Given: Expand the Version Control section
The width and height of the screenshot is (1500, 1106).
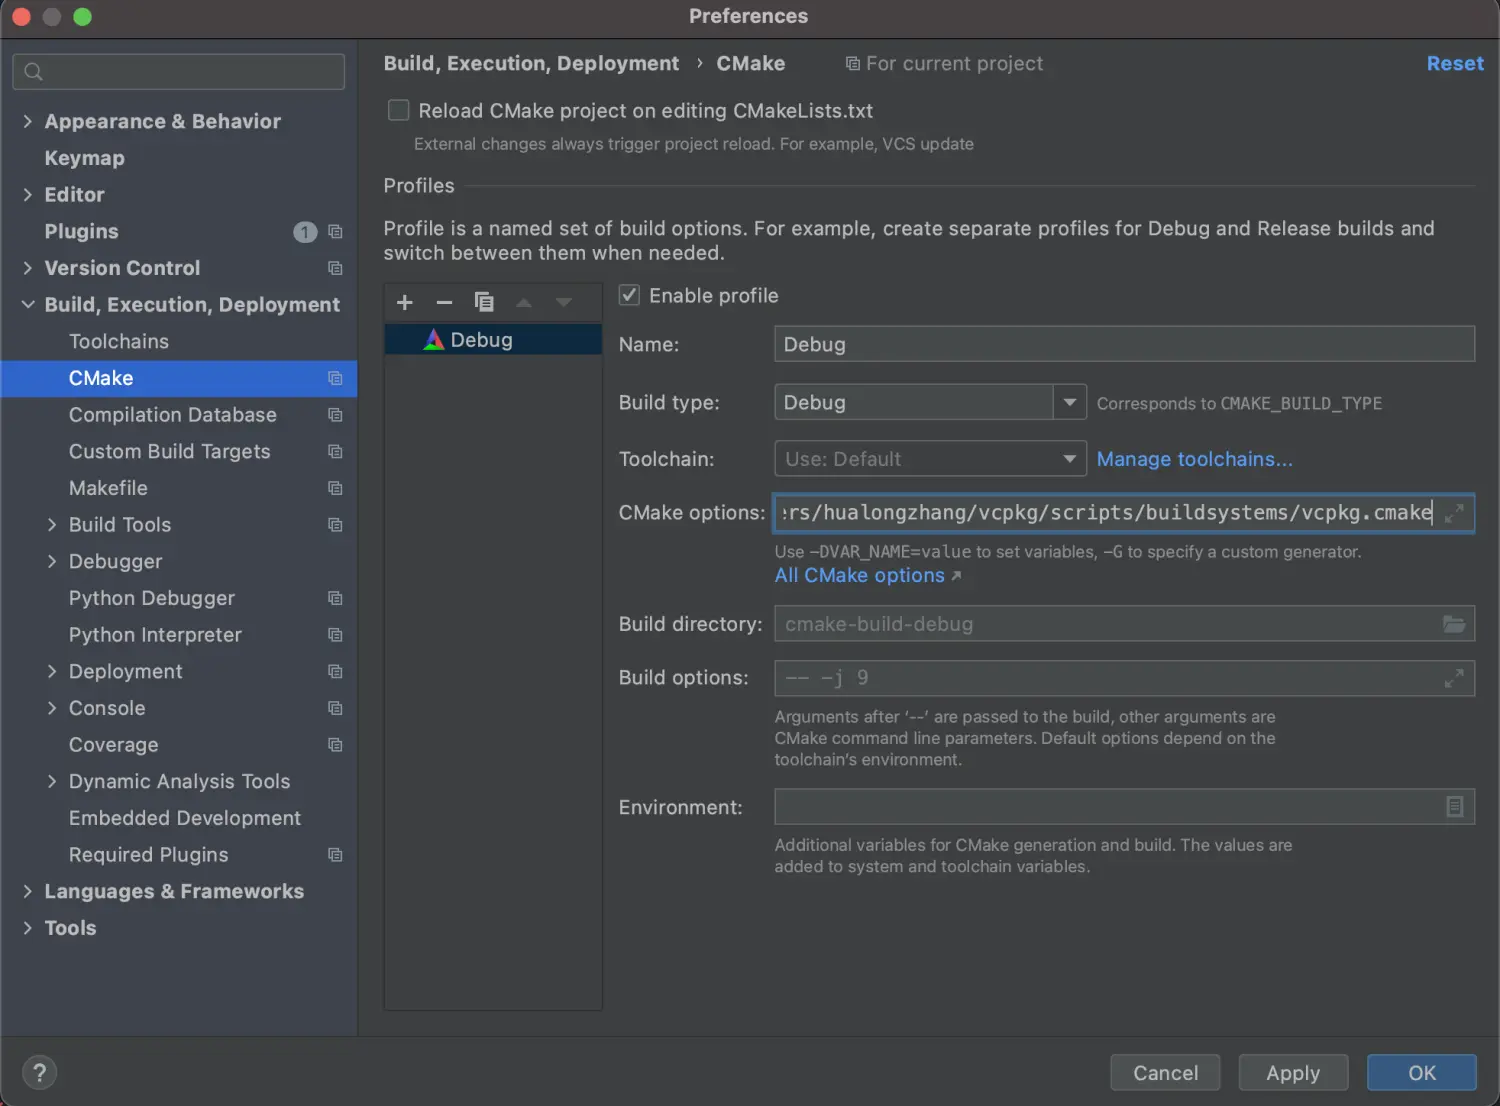Looking at the screenshot, I should tap(27, 268).
